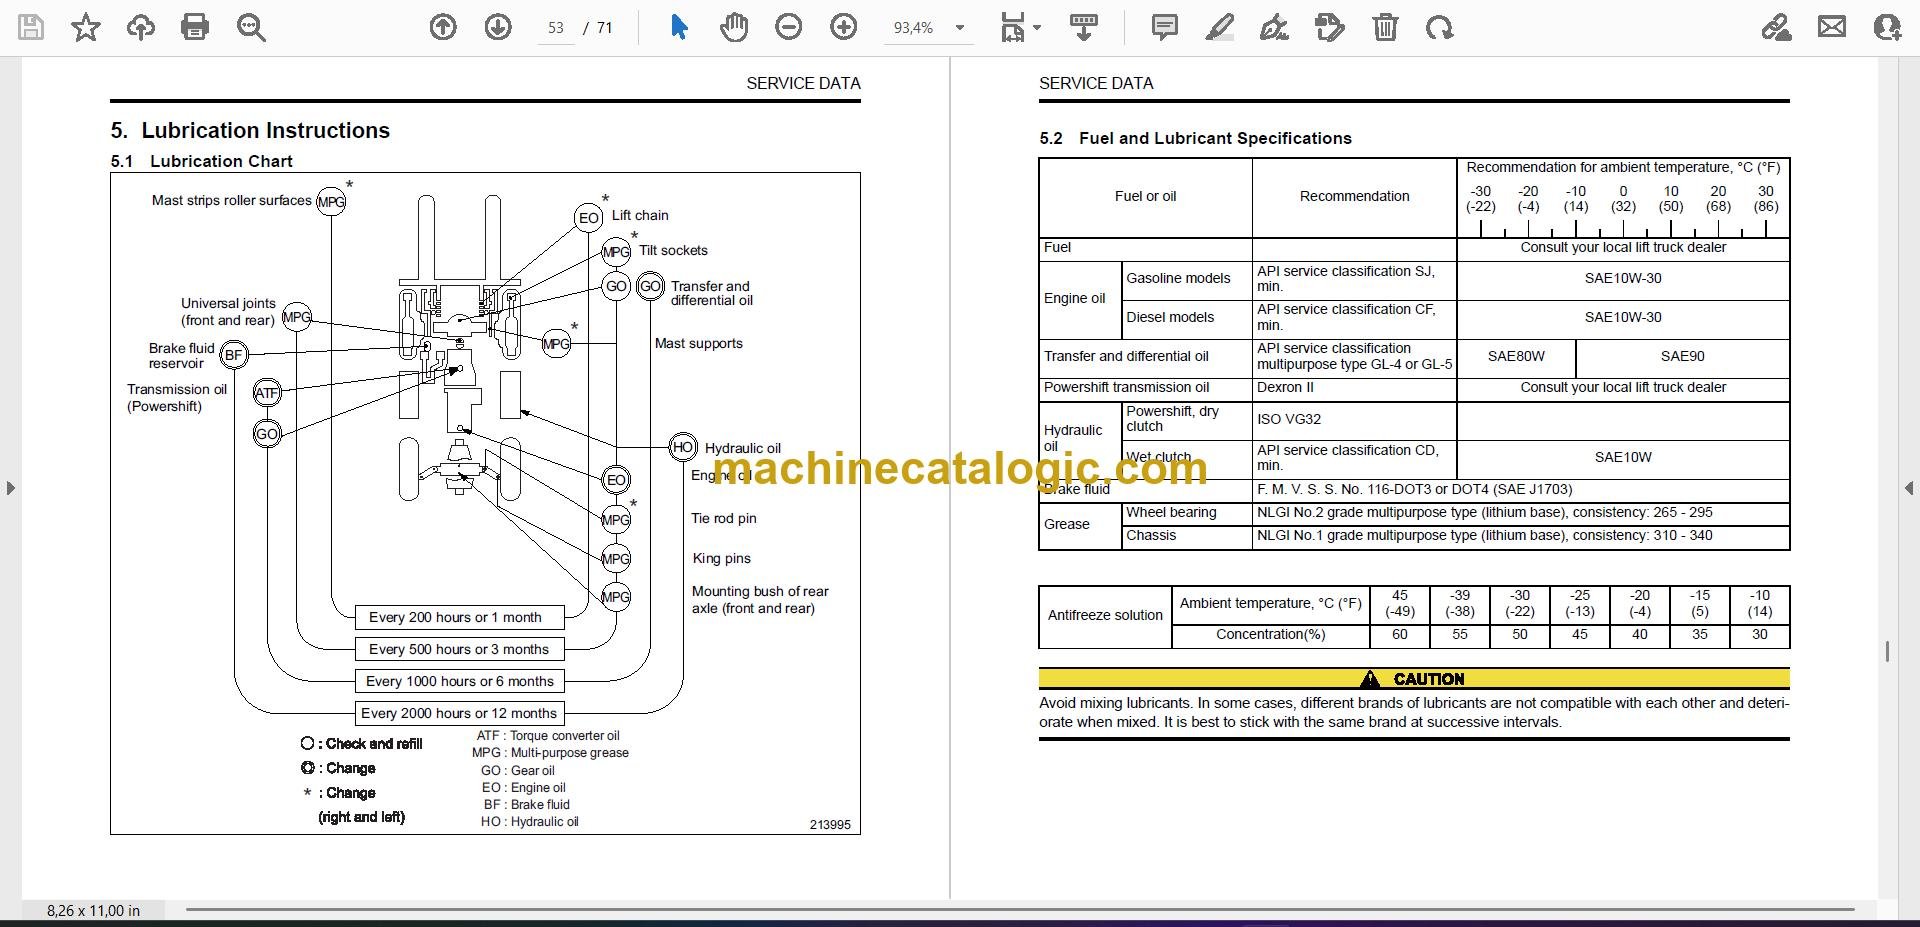Click the page size '8,26 x 11,00 in' indicator
1920x927 pixels.
click(x=93, y=911)
